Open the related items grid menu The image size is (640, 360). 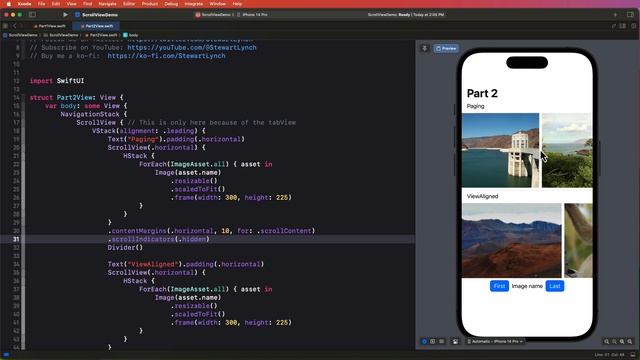pyautogui.click(x=5, y=26)
